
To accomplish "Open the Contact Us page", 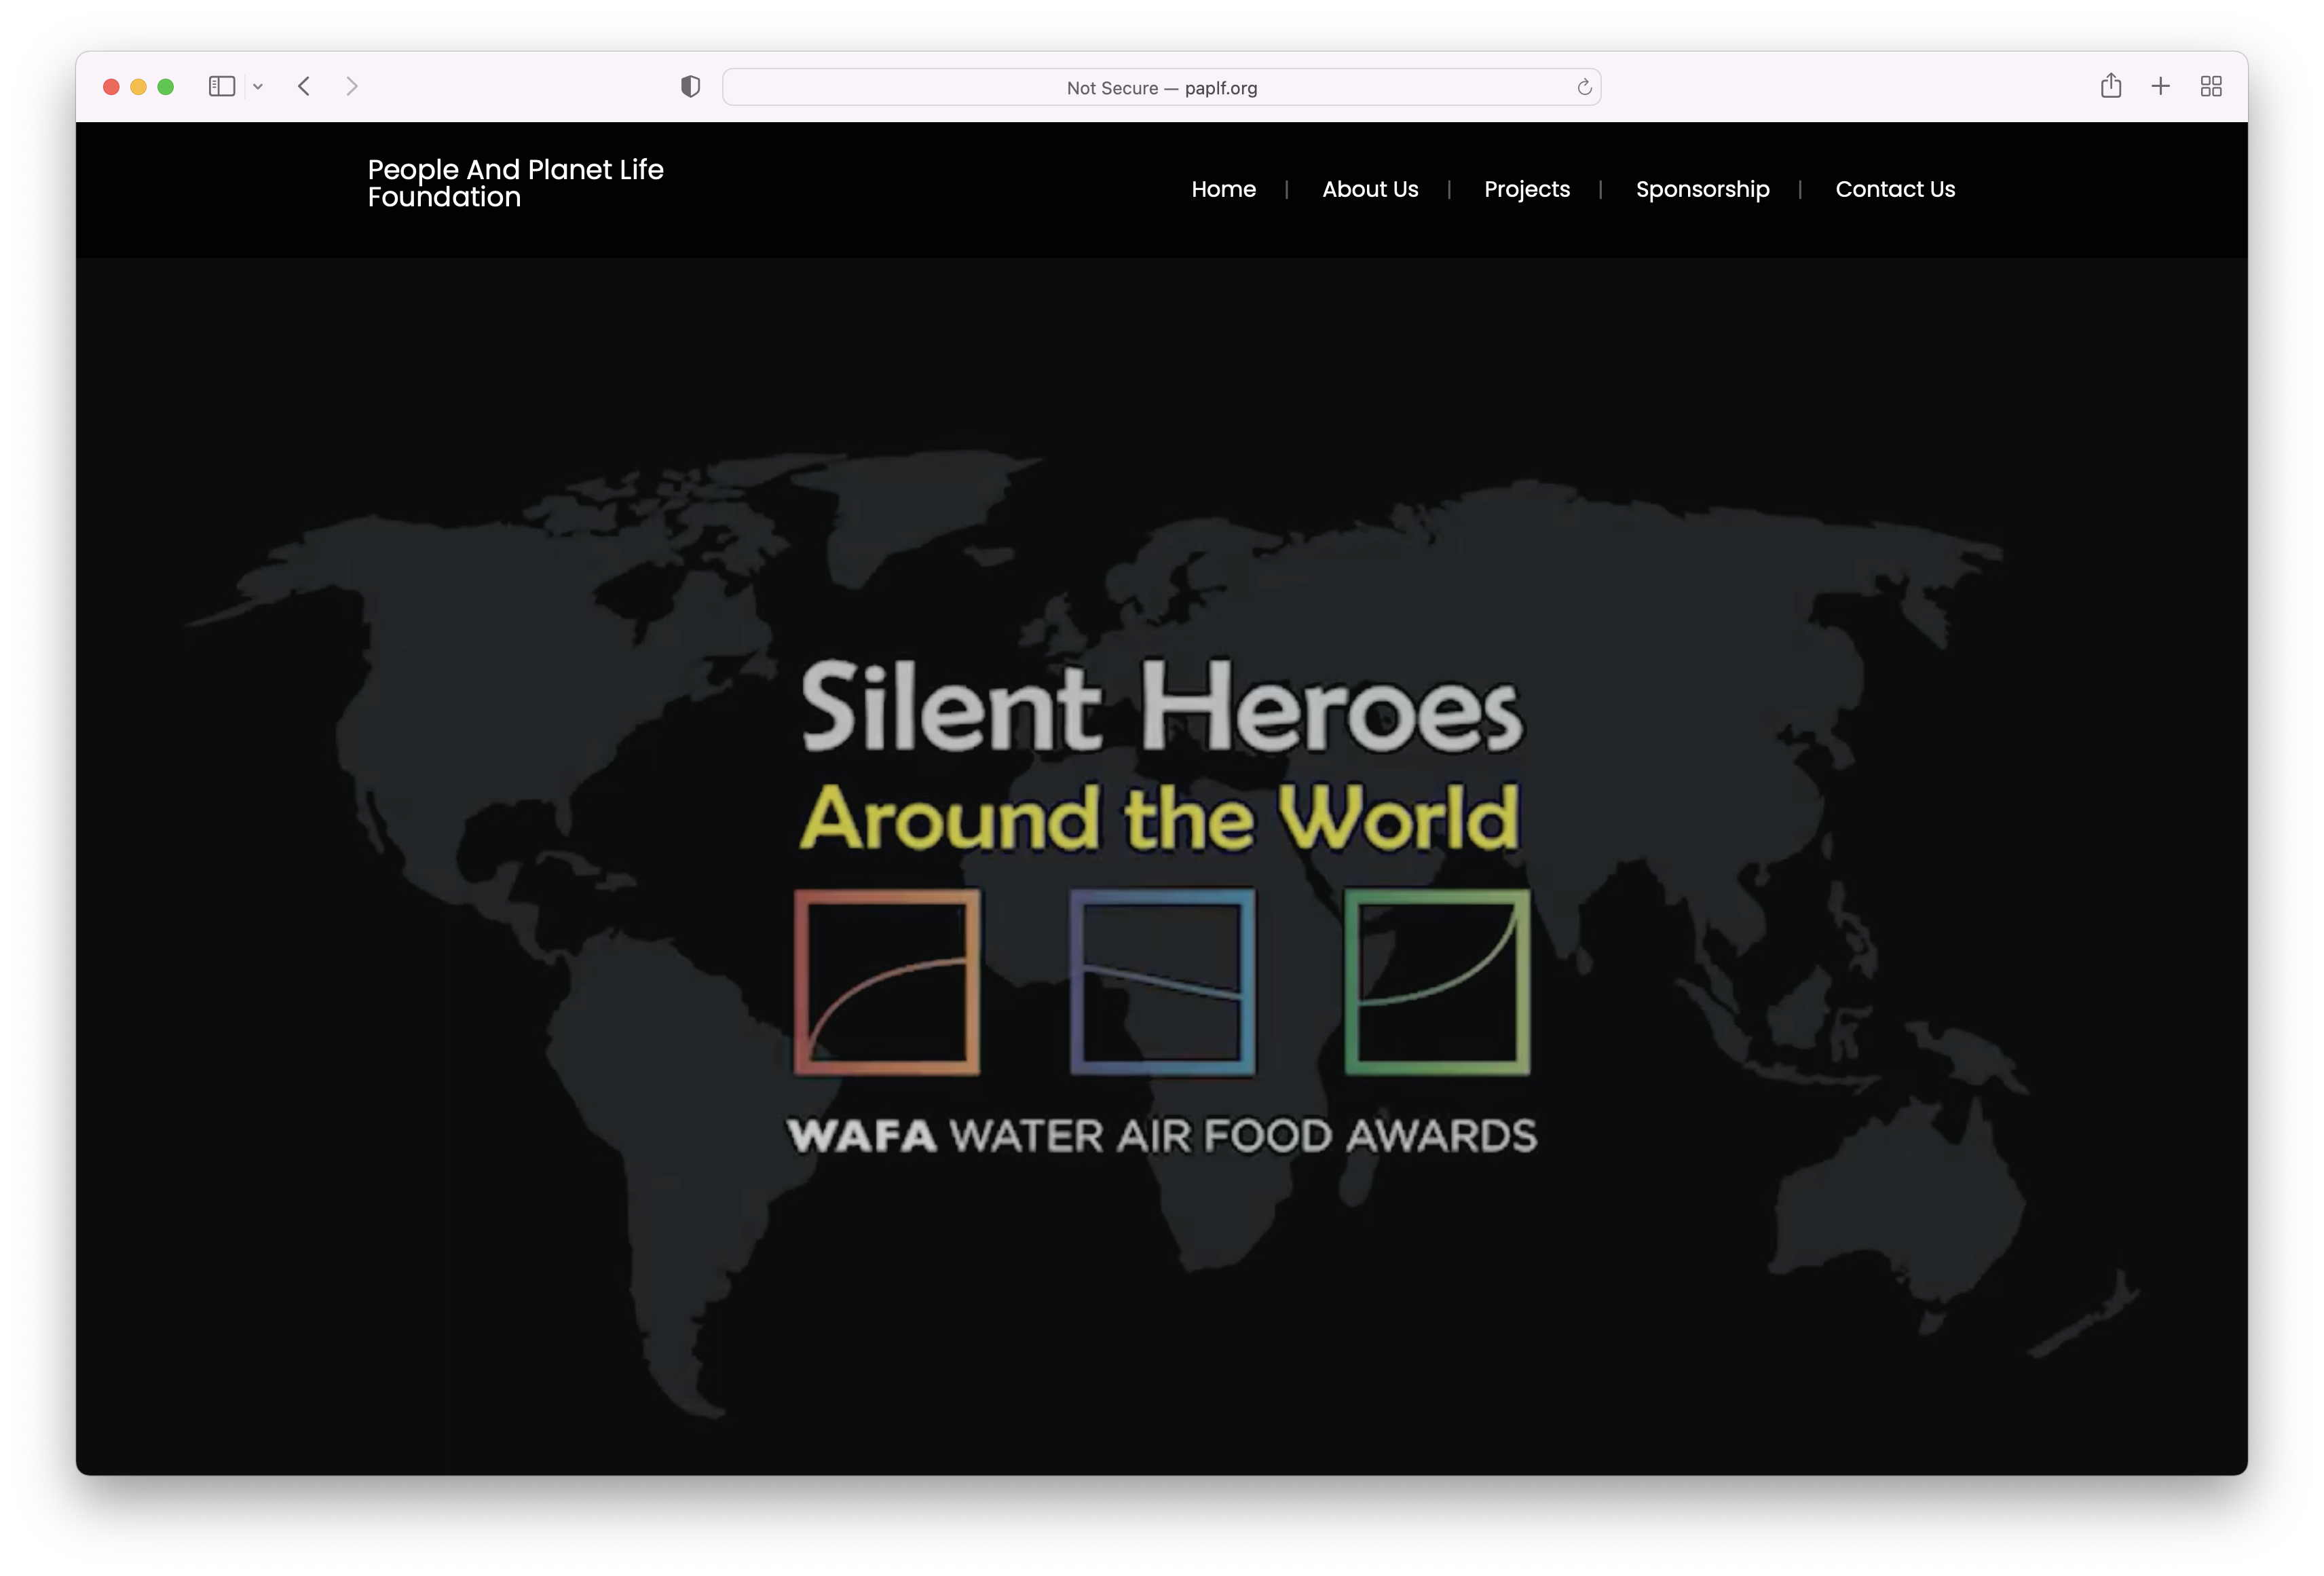I will coord(1895,189).
